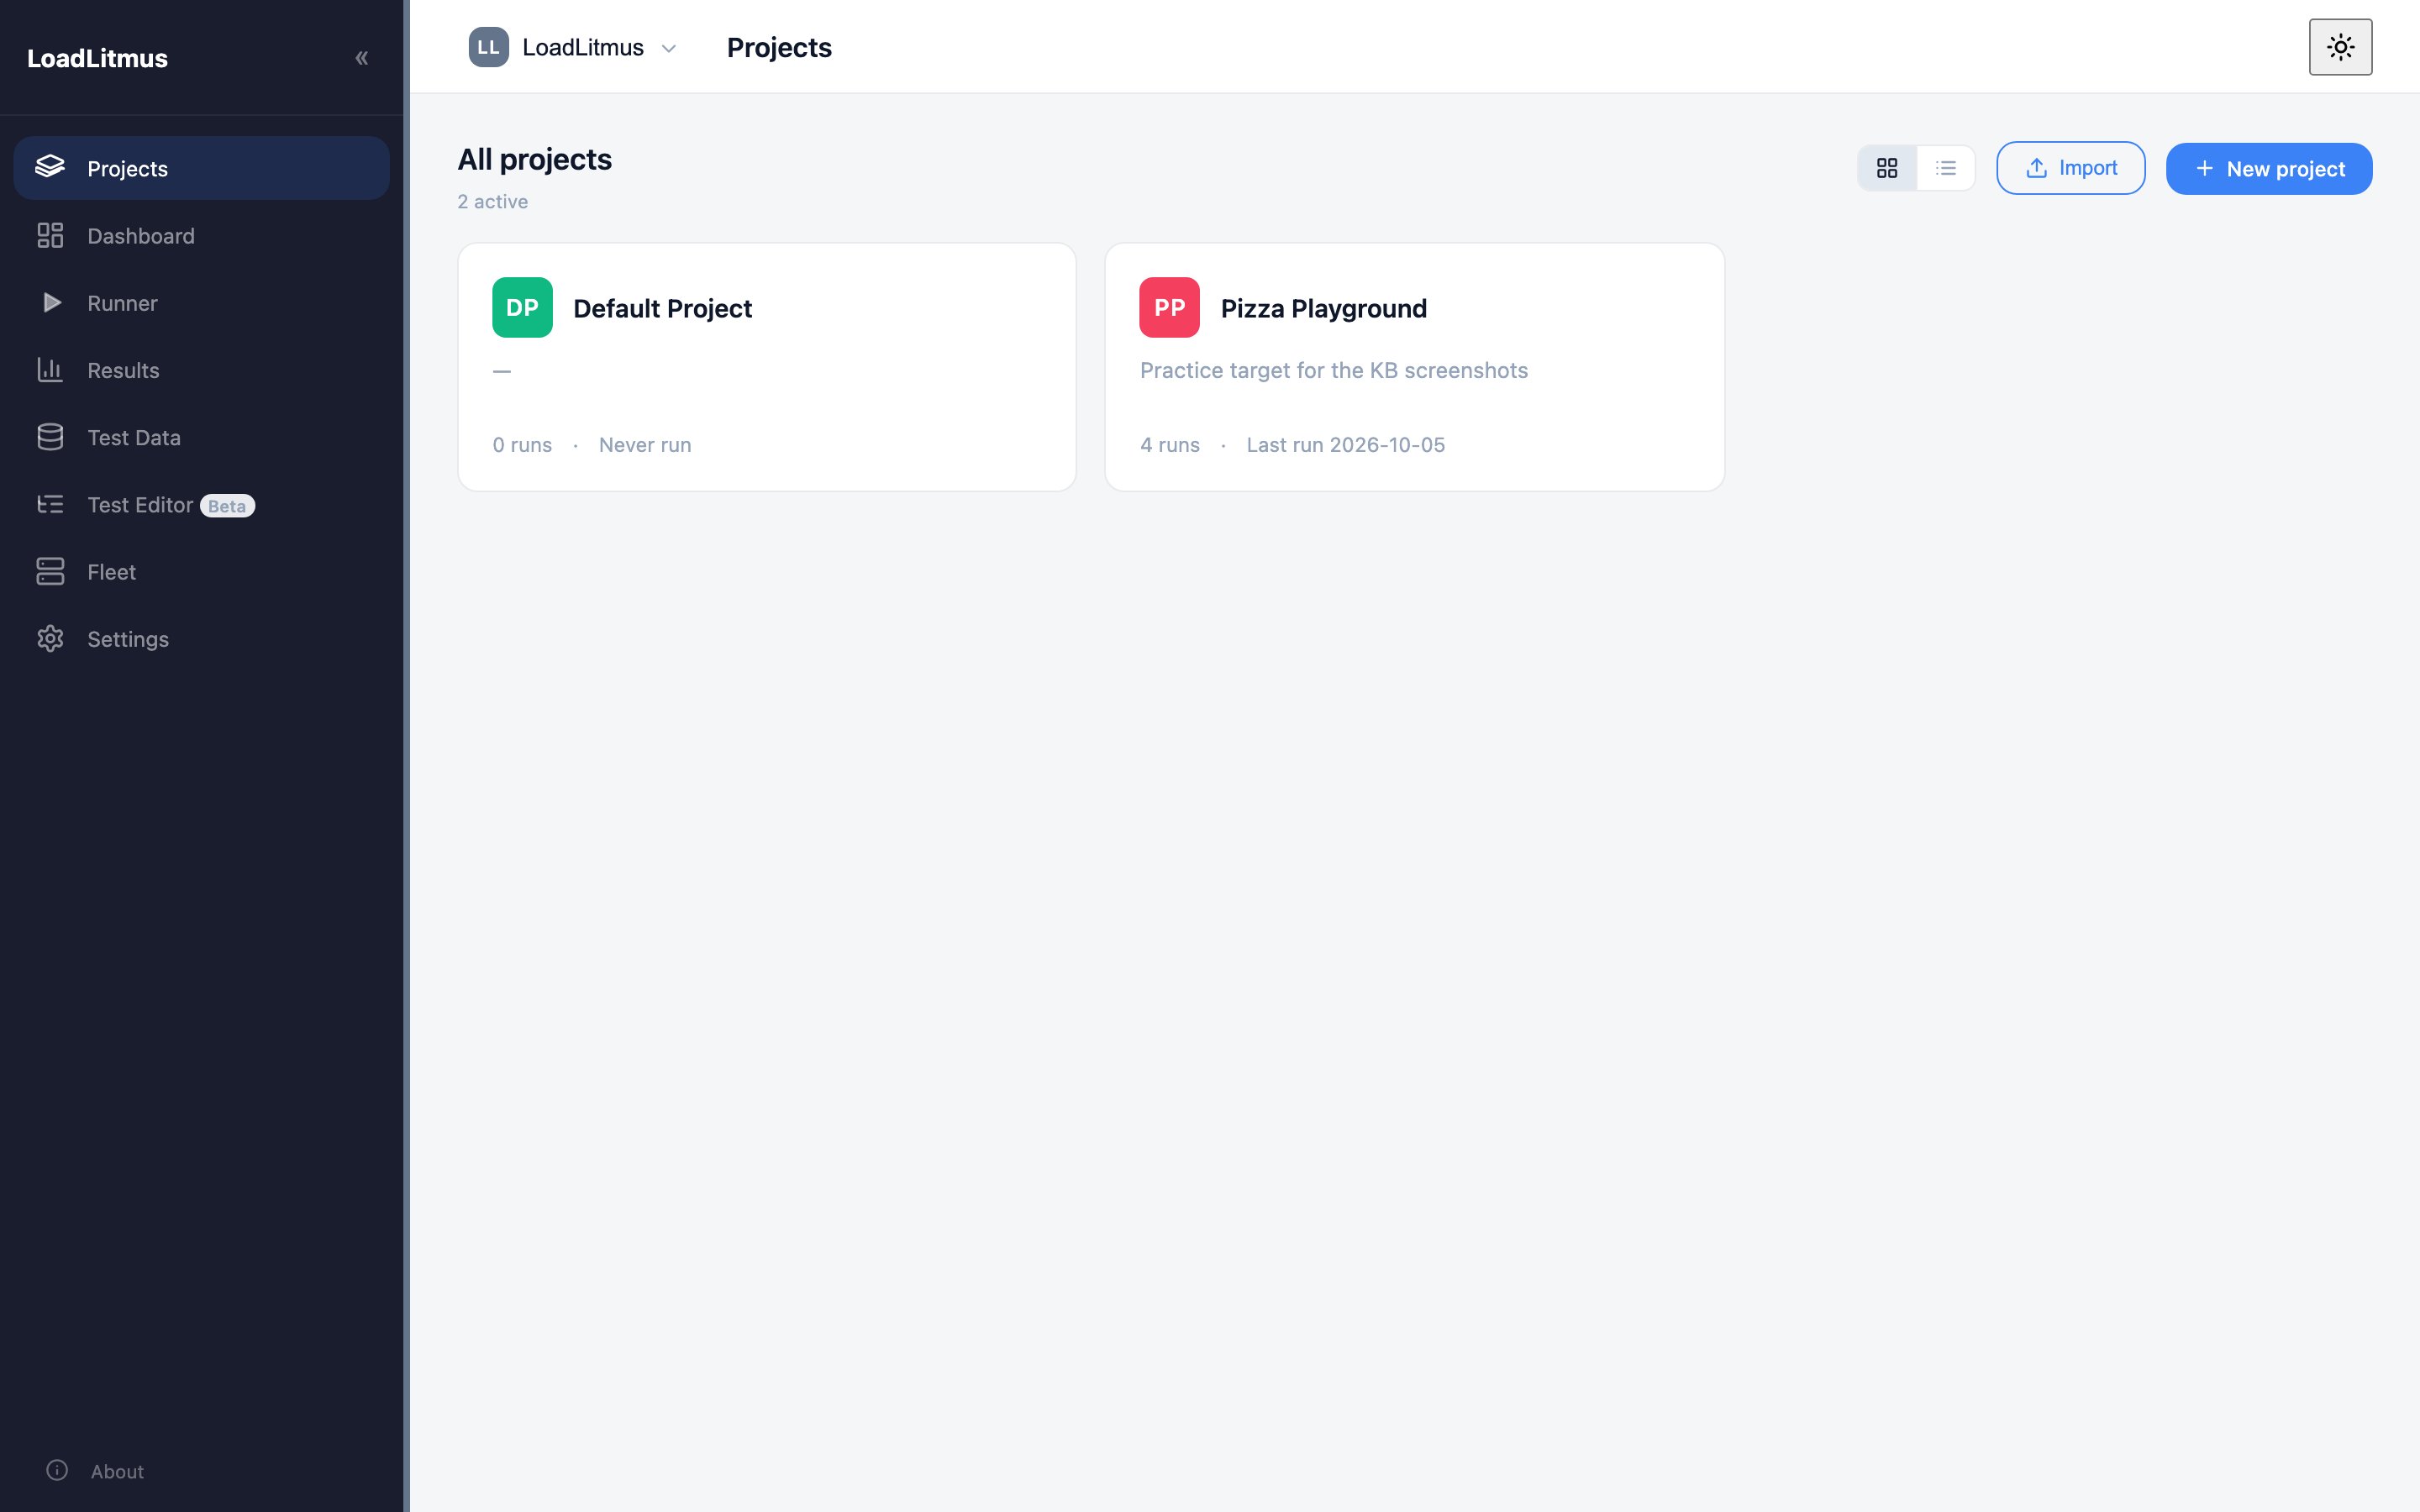Viewport: 2420px width, 1512px height.
Task: Click the Settings gear icon
Action: (x=50, y=638)
